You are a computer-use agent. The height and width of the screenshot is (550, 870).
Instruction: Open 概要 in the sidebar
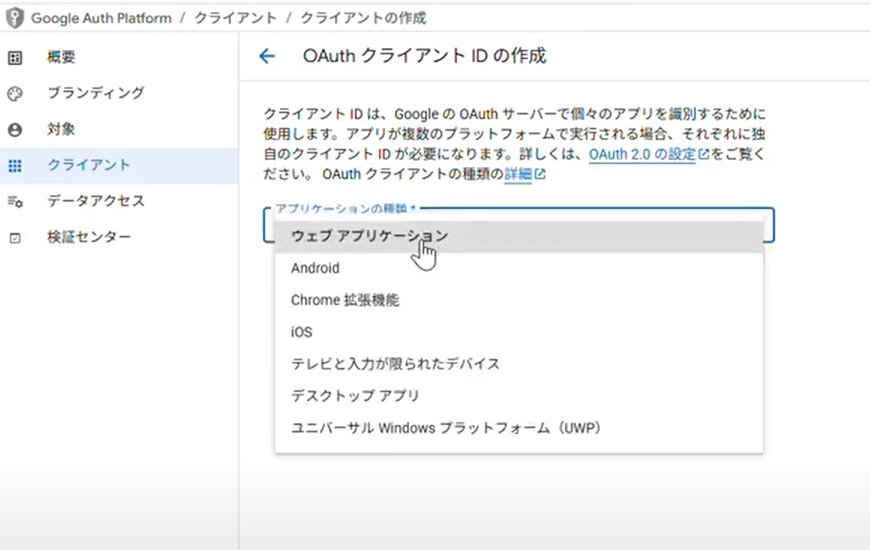pyautogui.click(x=119, y=57)
